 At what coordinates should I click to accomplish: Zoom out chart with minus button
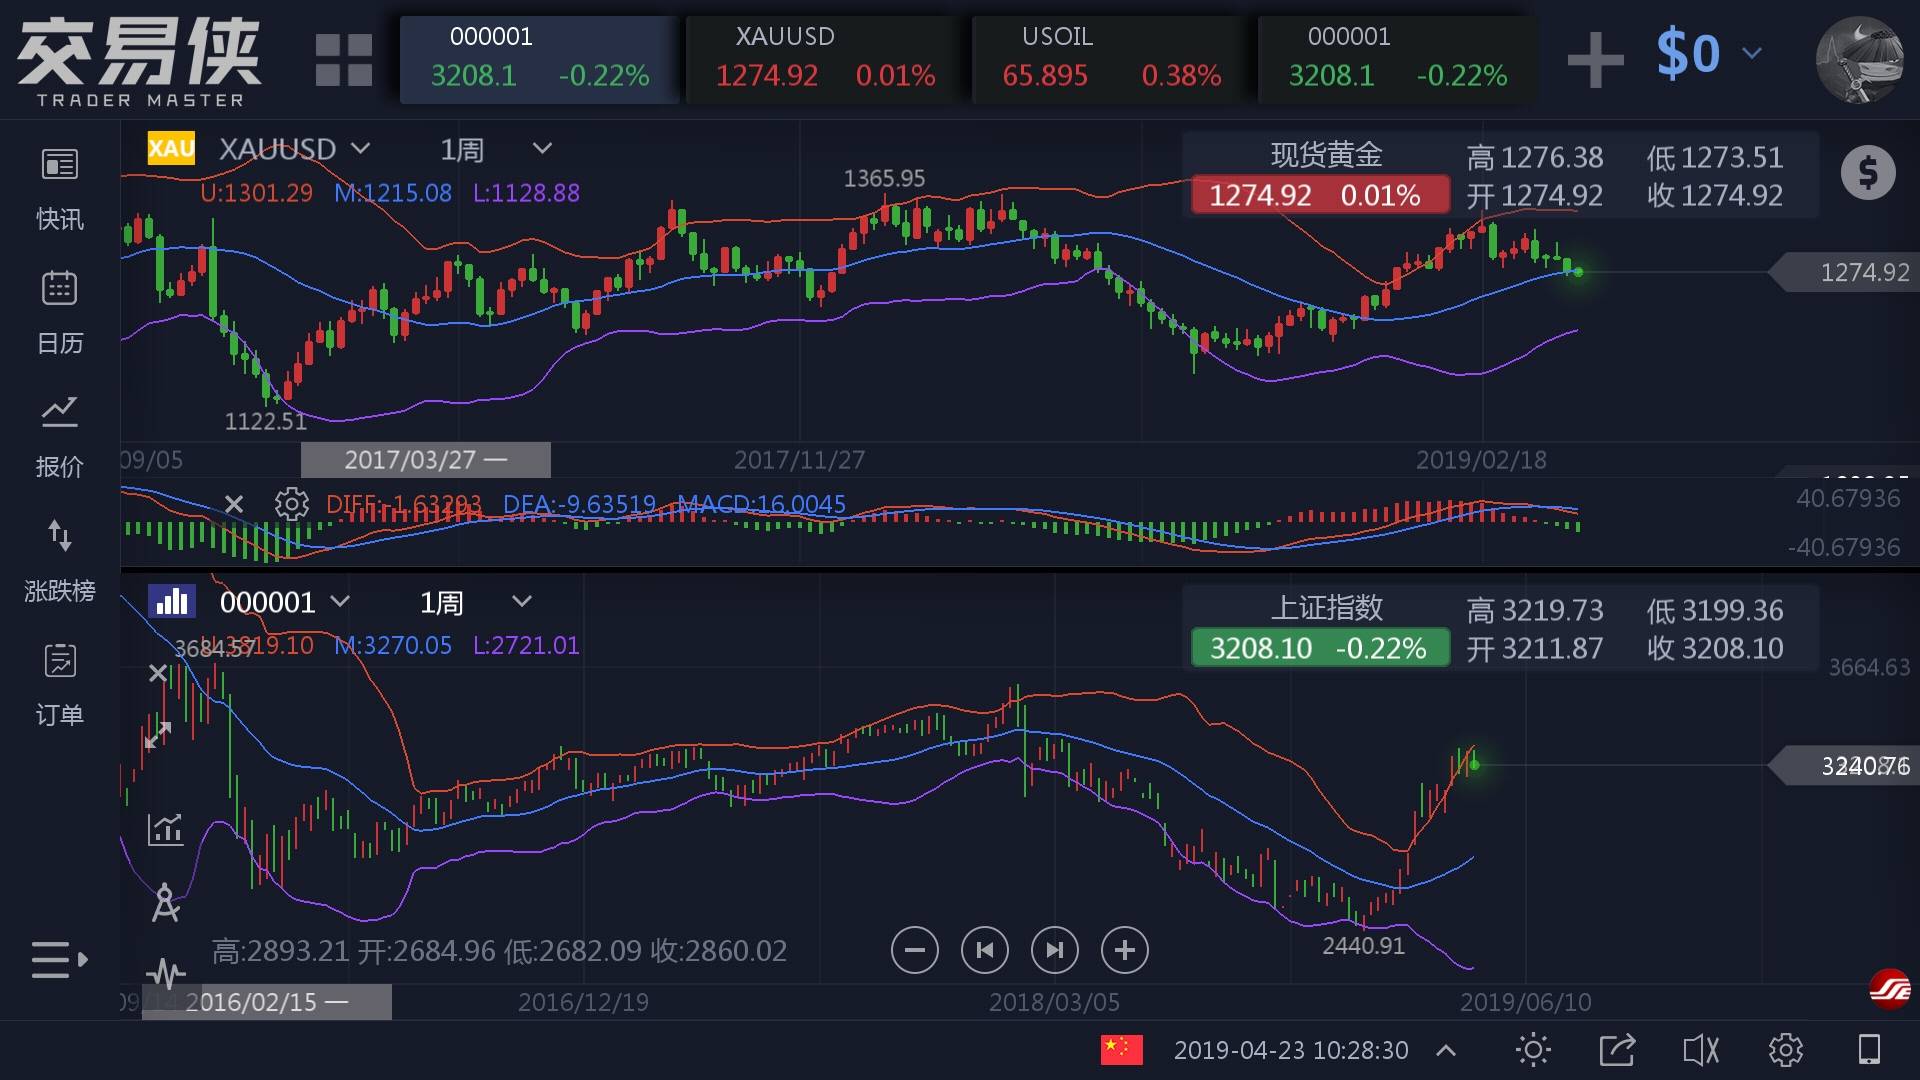pyautogui.click(x=914, y=950)
